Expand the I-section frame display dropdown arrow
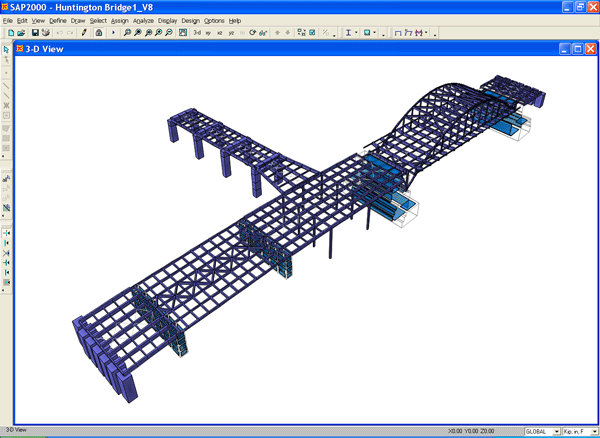600x438 pixels. [x=357, y=33]
